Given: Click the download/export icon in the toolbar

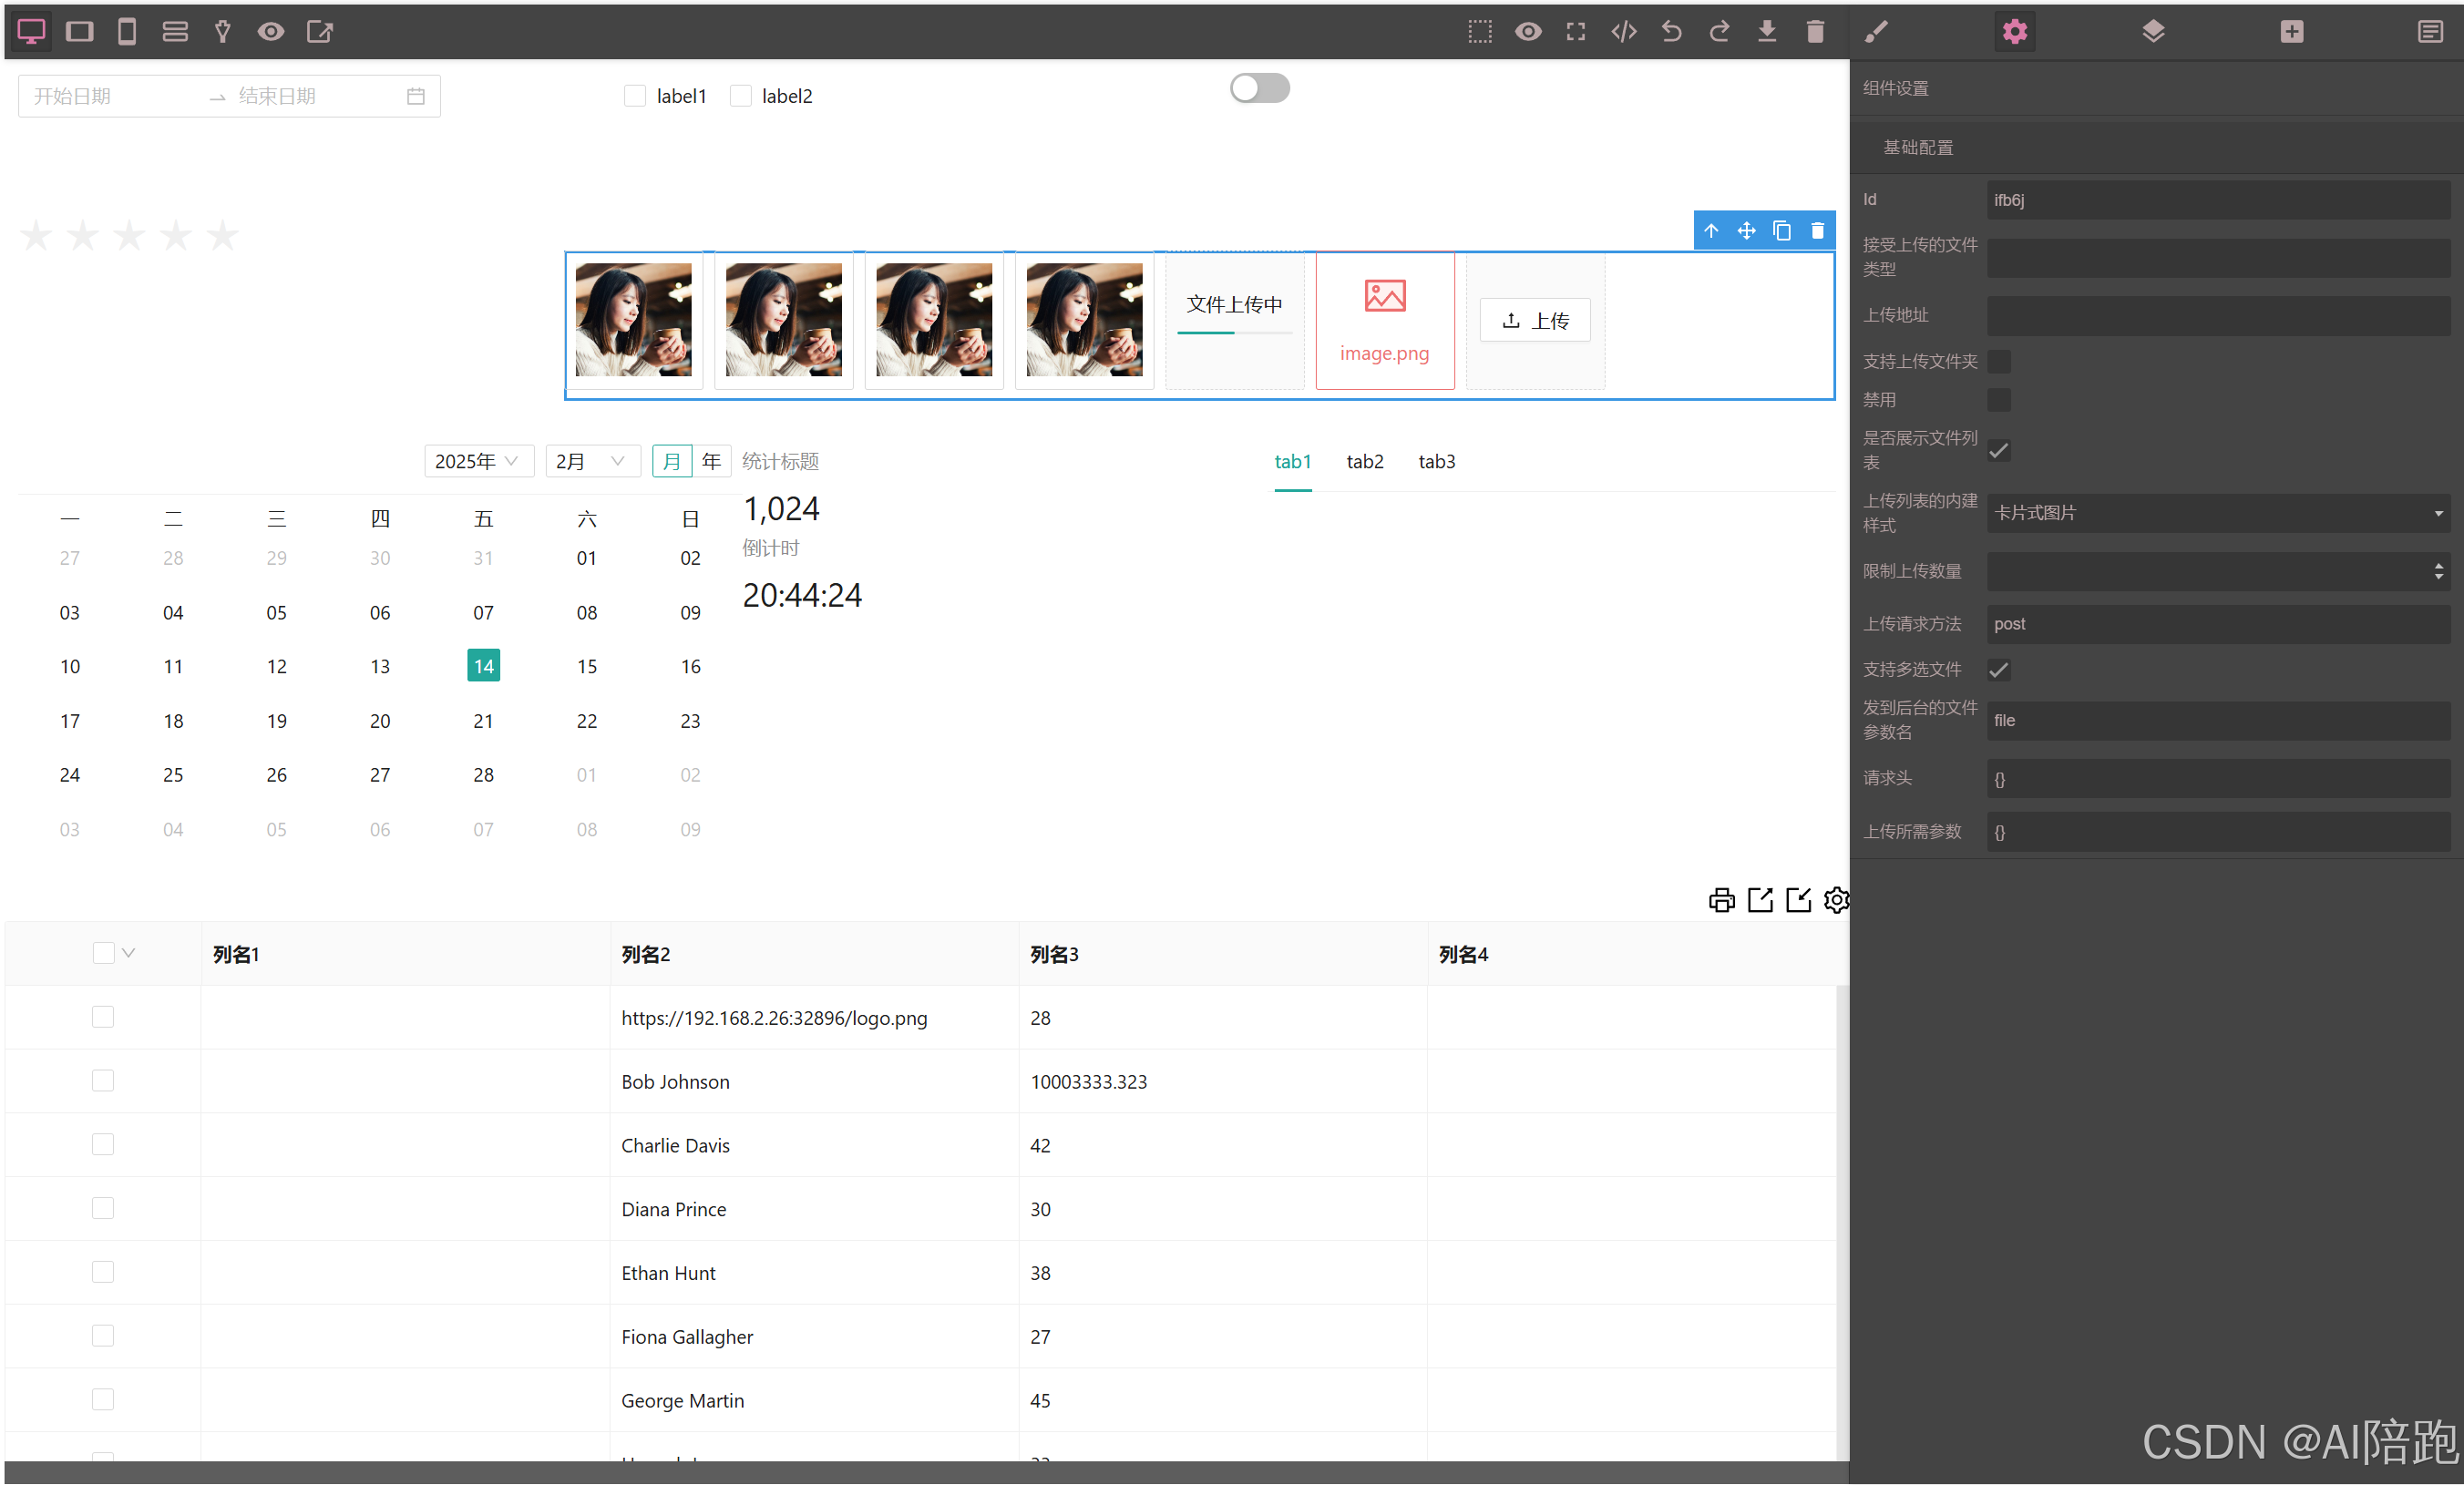Looking at the screenshot, I should click(1767, 32).
